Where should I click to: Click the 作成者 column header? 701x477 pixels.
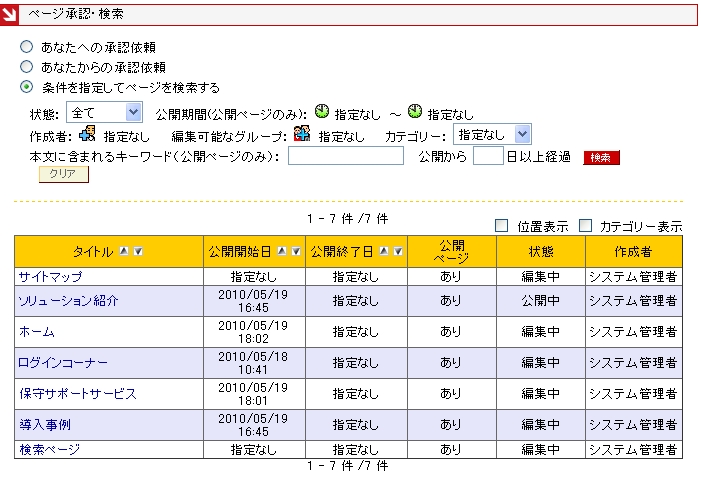tap(633, 251)
